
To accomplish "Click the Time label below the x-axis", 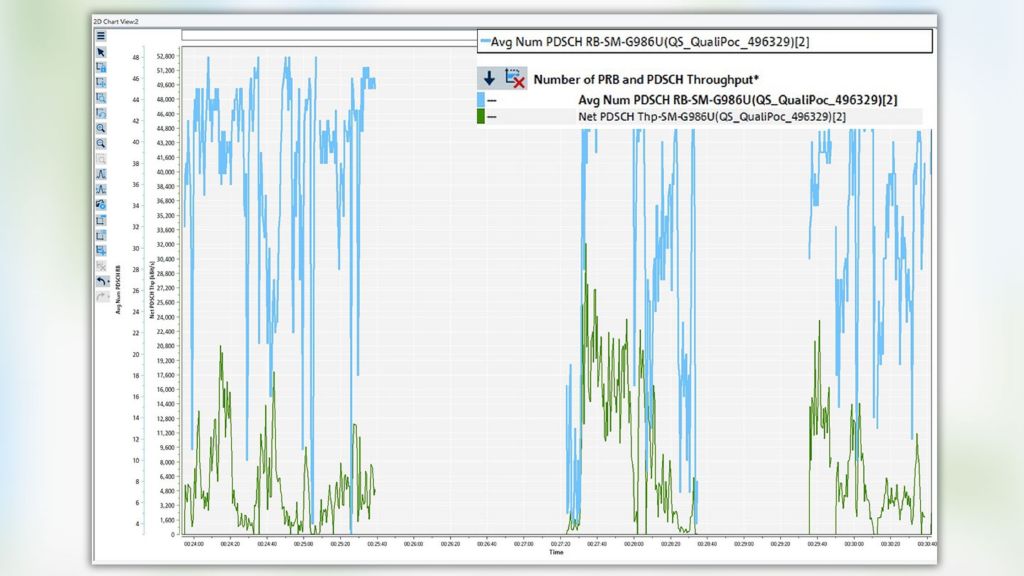I will coord(555,552).
